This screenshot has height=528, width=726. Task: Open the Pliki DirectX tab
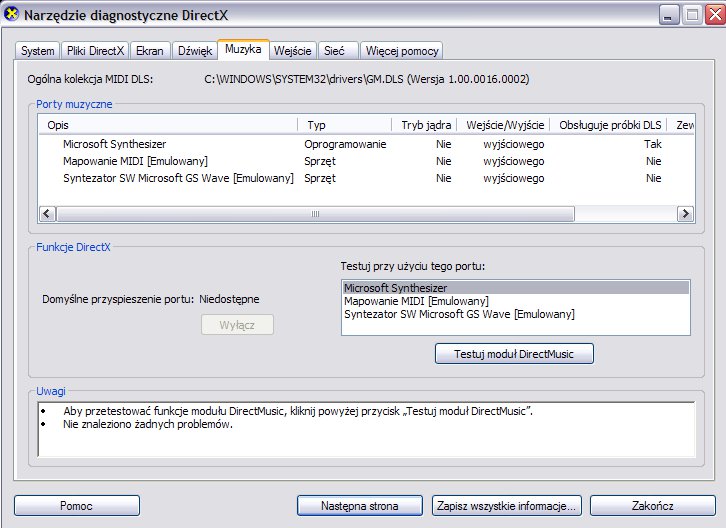point(95,51)
